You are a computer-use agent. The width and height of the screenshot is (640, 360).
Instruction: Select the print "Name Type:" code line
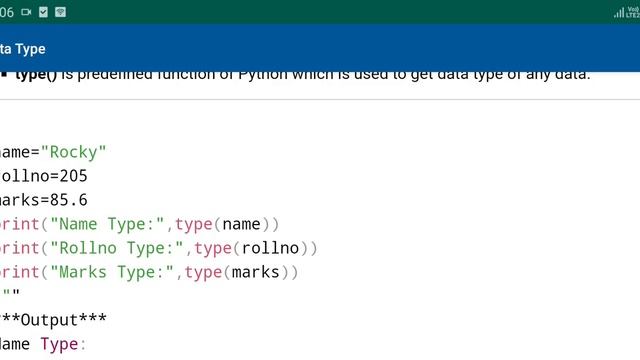click(x=140, y=224)
